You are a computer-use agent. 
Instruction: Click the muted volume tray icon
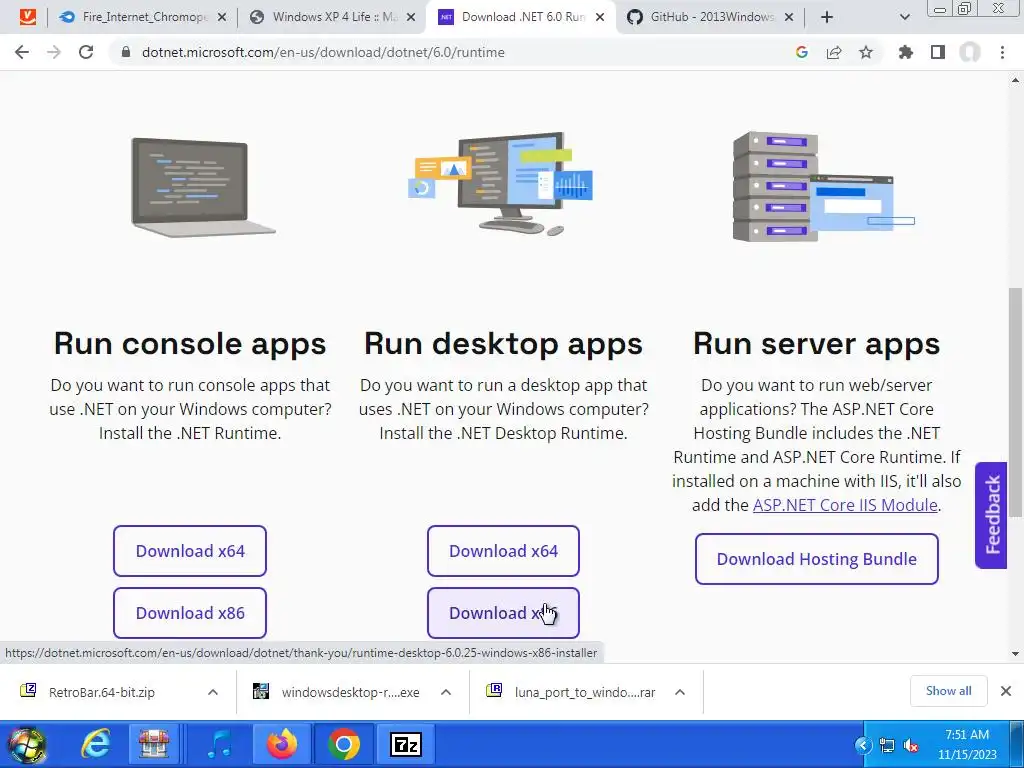[910, 745]
